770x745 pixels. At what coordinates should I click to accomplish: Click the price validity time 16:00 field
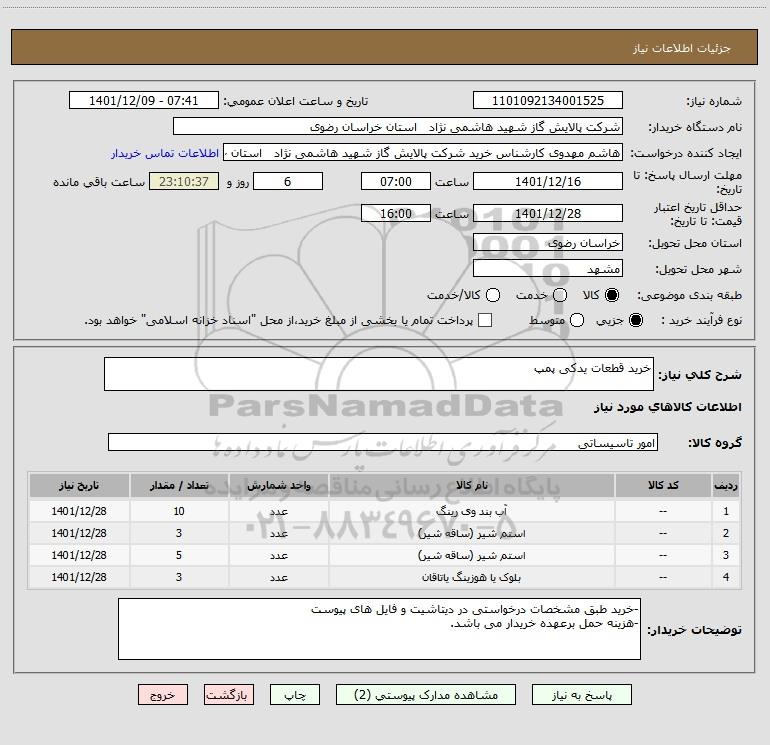[x=396, y=213]
